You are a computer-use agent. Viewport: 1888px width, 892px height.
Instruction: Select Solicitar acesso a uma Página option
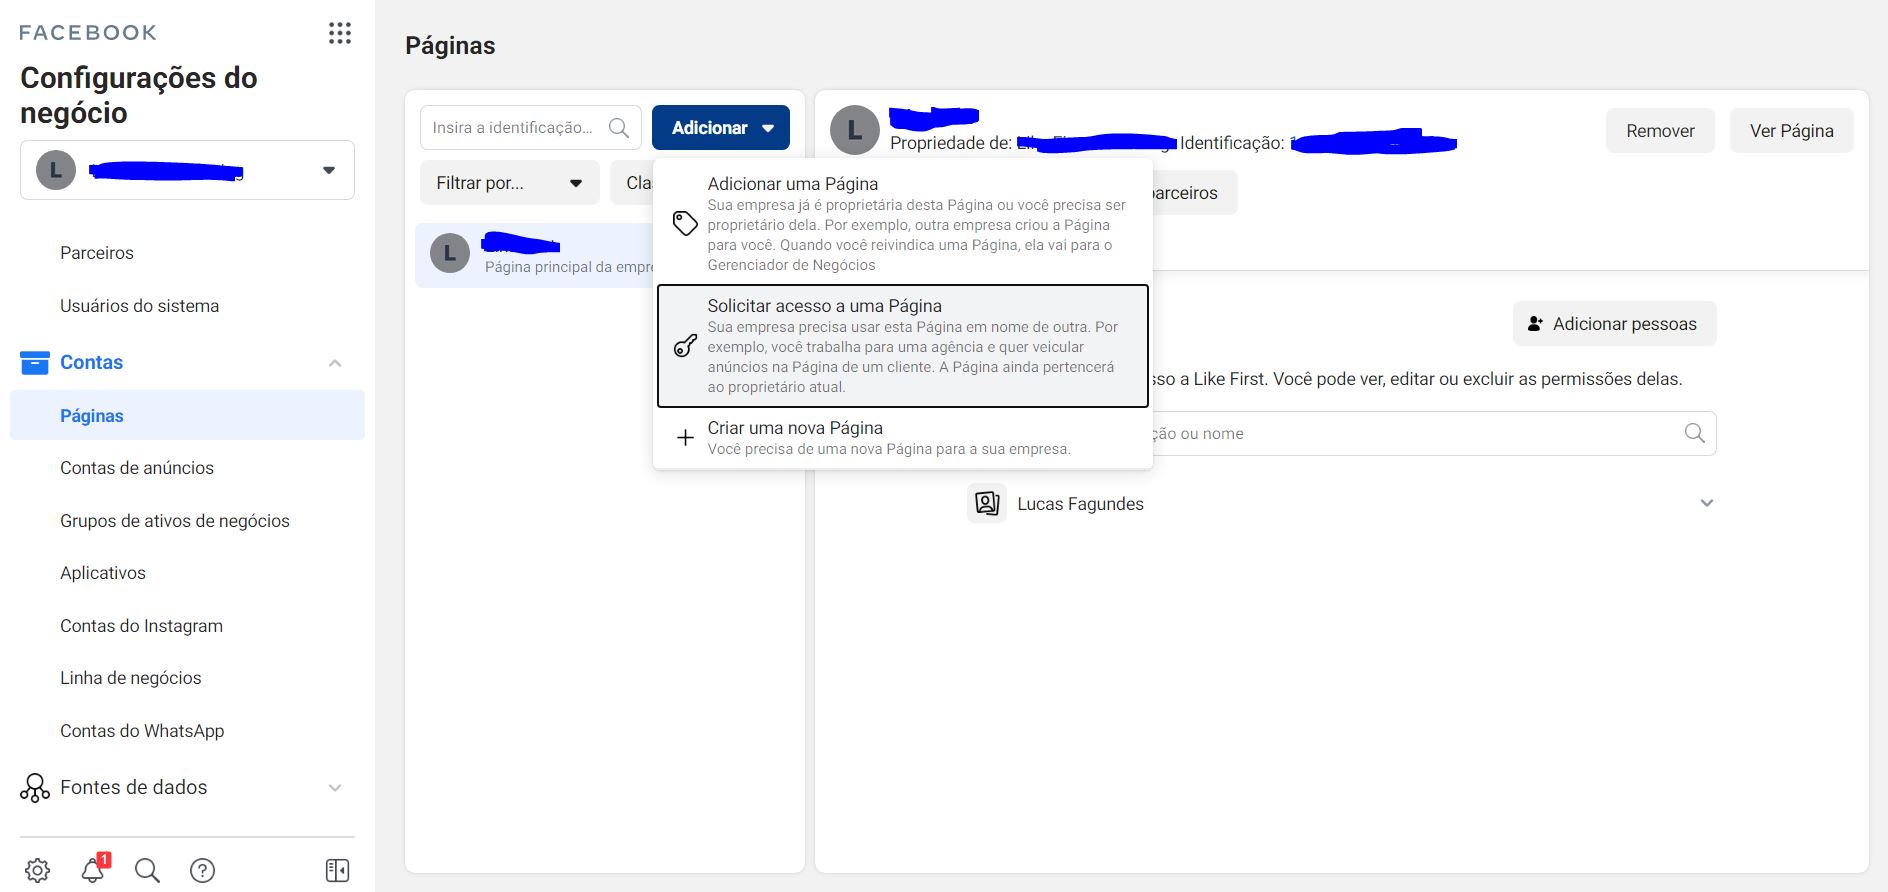(x=903, y=346)
